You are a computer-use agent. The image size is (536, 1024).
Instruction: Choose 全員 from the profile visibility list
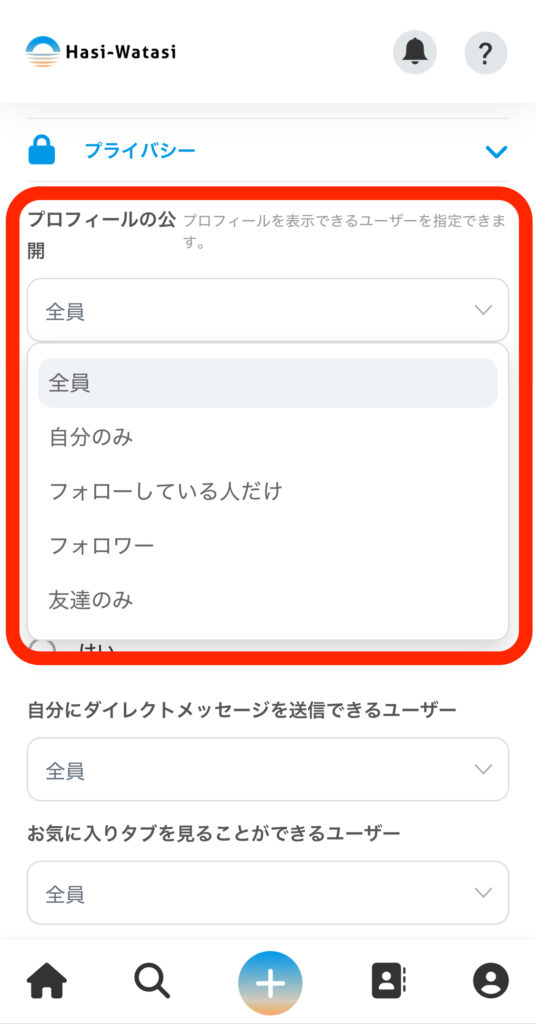(x=268, y=383)
